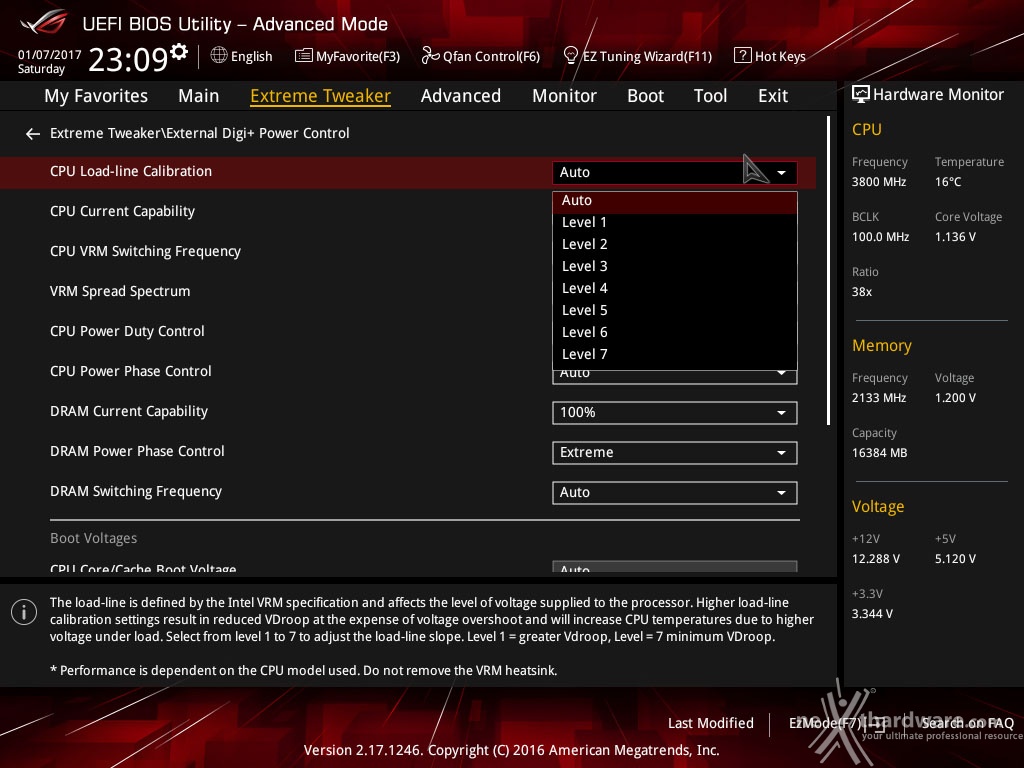The image size is (1024, 768).
Task: Click the 23:09 clock display
Action: [128, 59]
